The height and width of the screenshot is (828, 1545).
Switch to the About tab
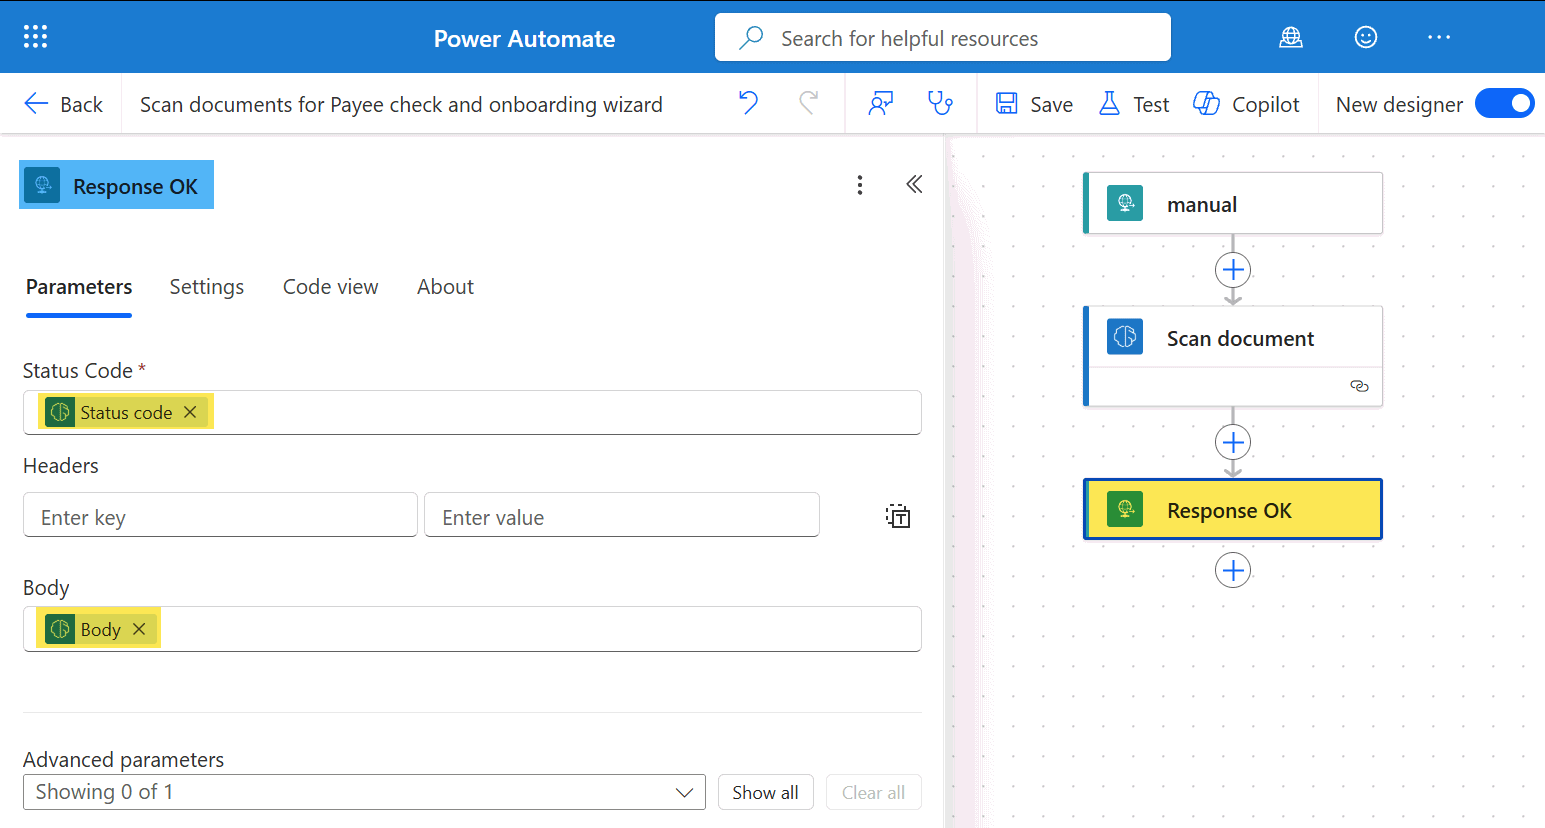(445, 287)
